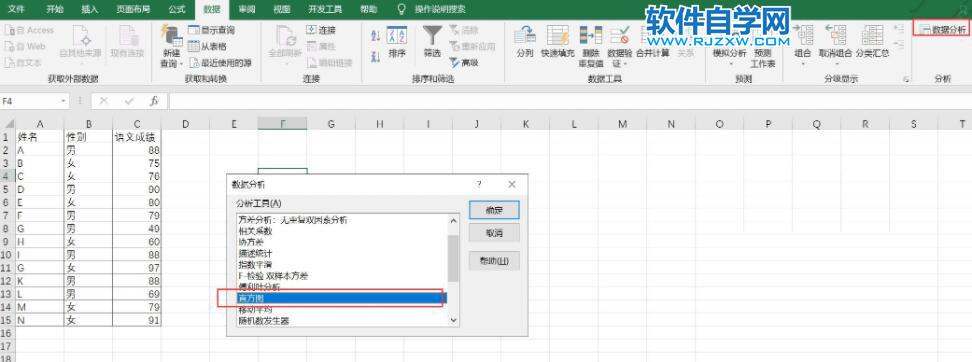Expand the 新建查询 dropdown arrow
The height and width of the screenshot is (362, 972).
tap(180, 64)
